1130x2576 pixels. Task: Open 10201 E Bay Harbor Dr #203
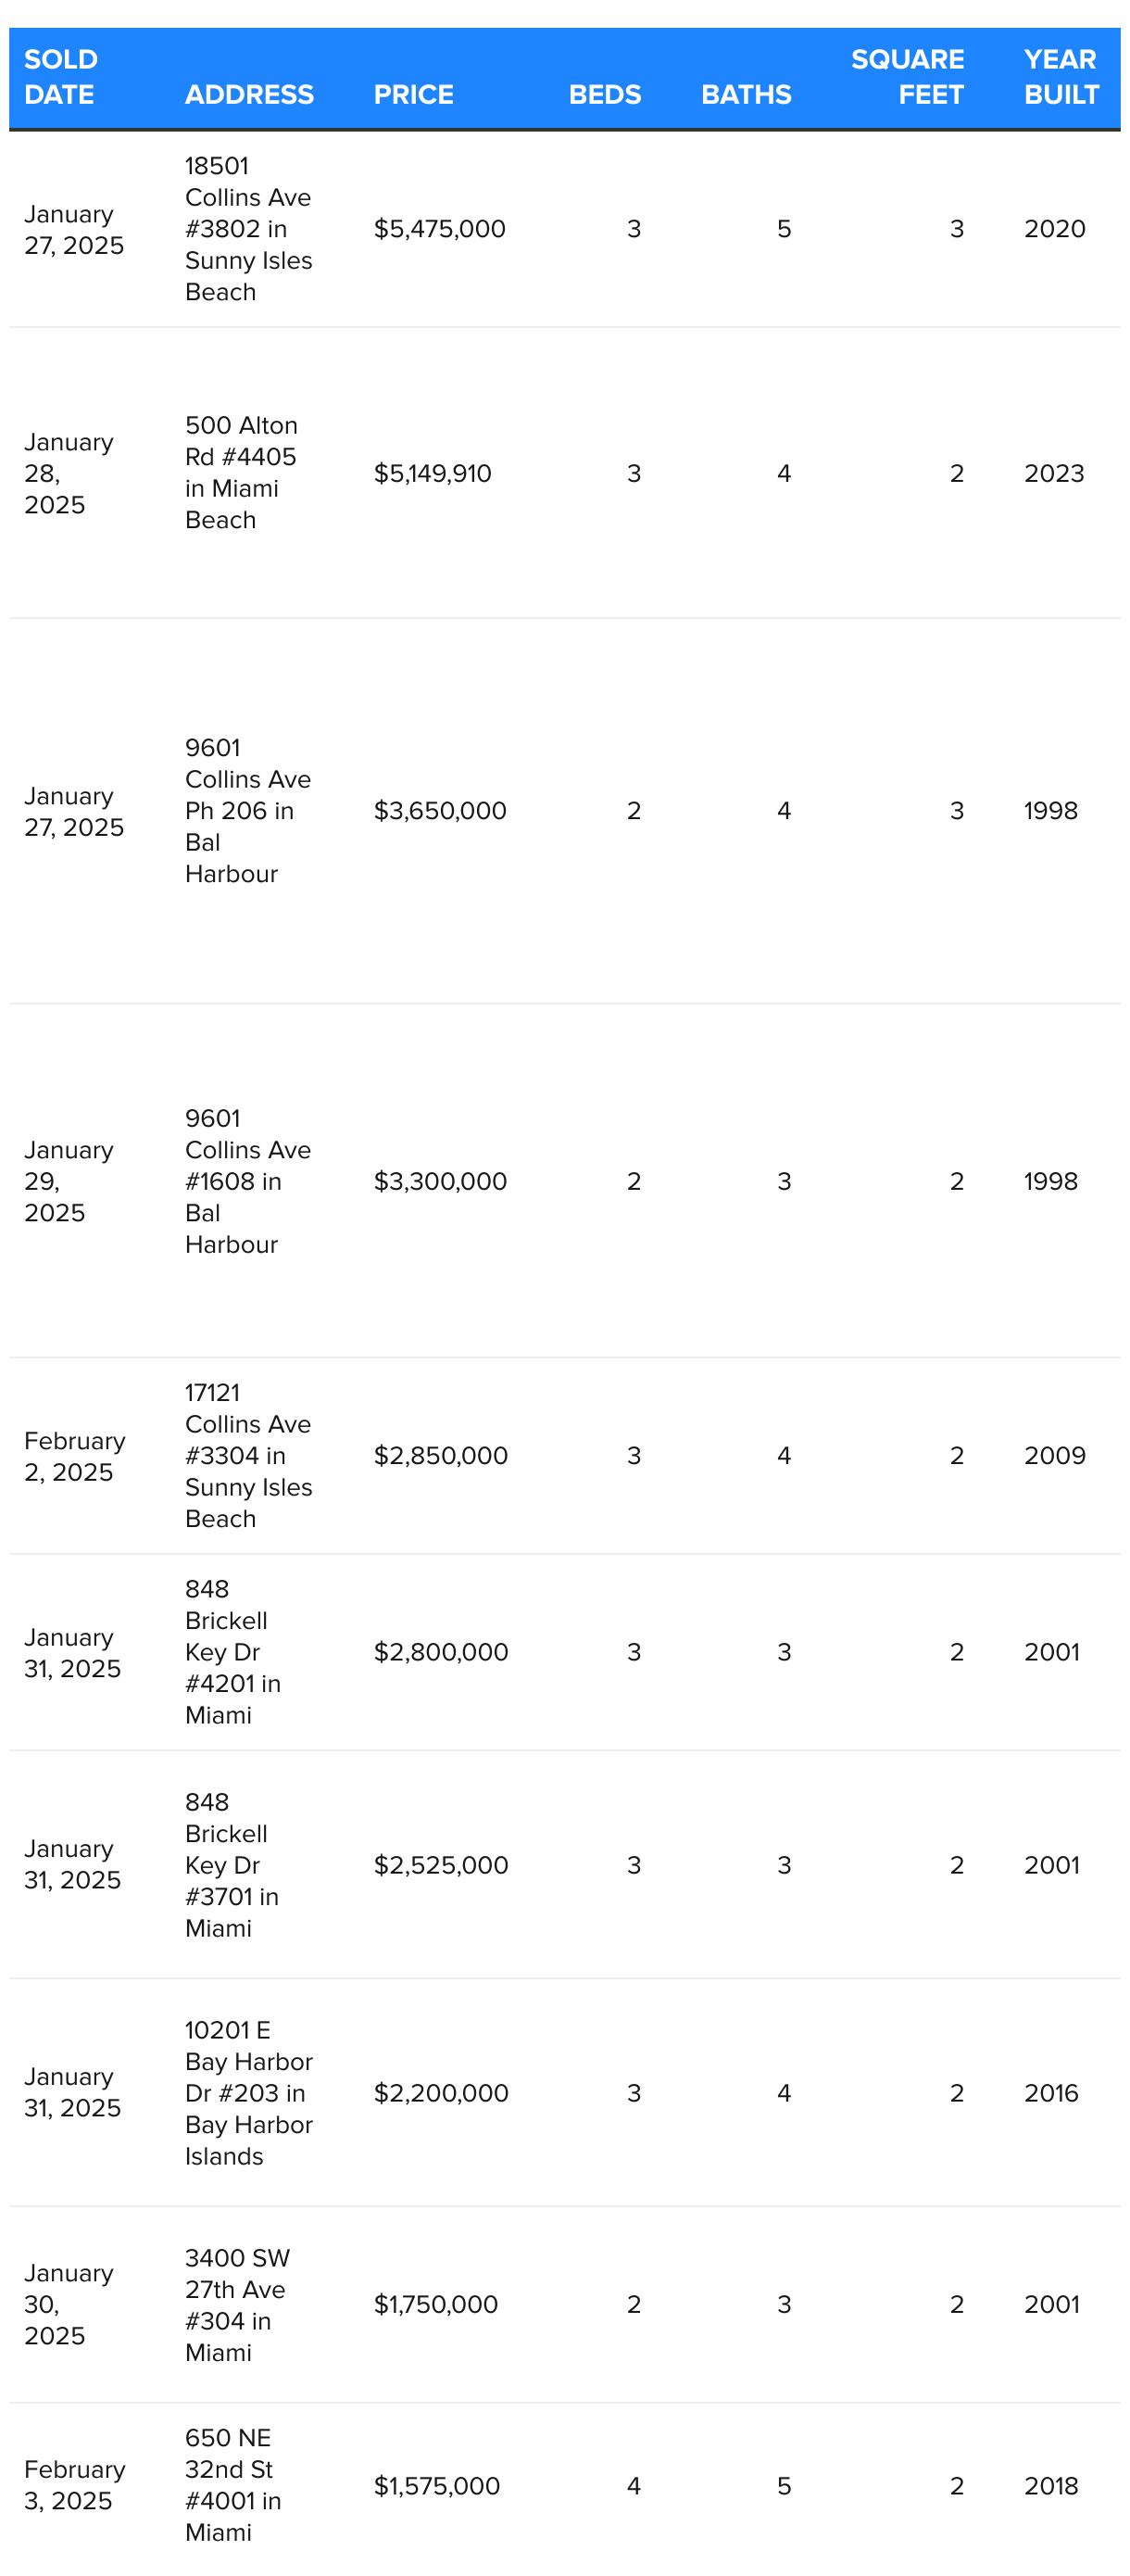pyautogui.click(x=249, y=2093)
